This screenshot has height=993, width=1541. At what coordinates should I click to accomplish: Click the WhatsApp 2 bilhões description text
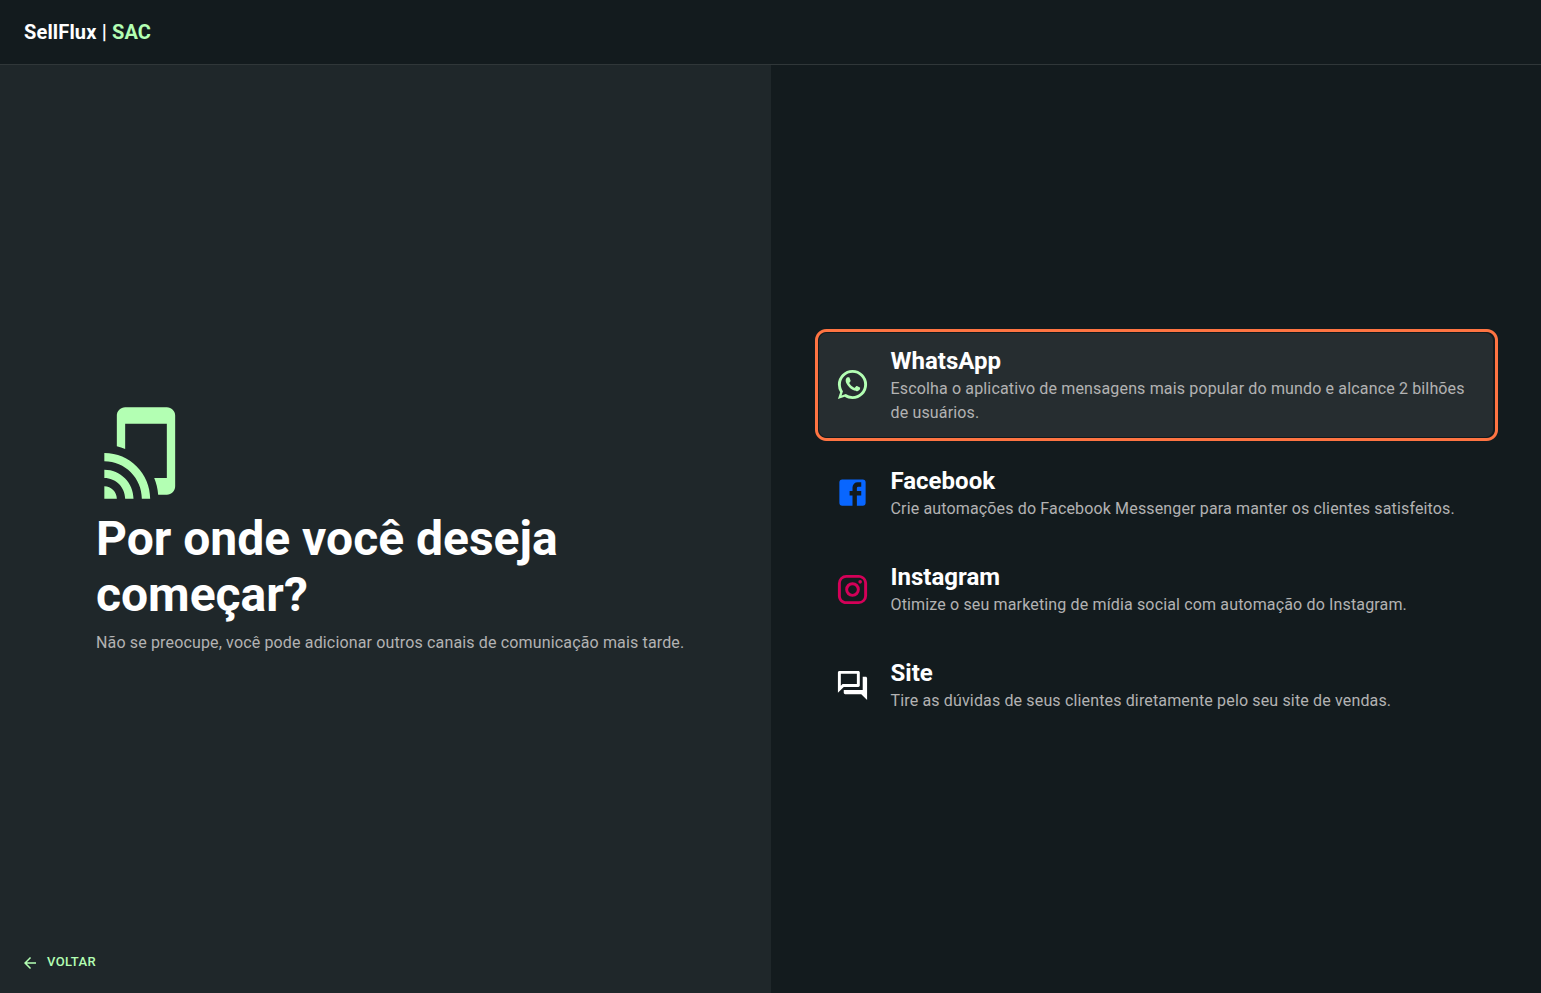1177,400
